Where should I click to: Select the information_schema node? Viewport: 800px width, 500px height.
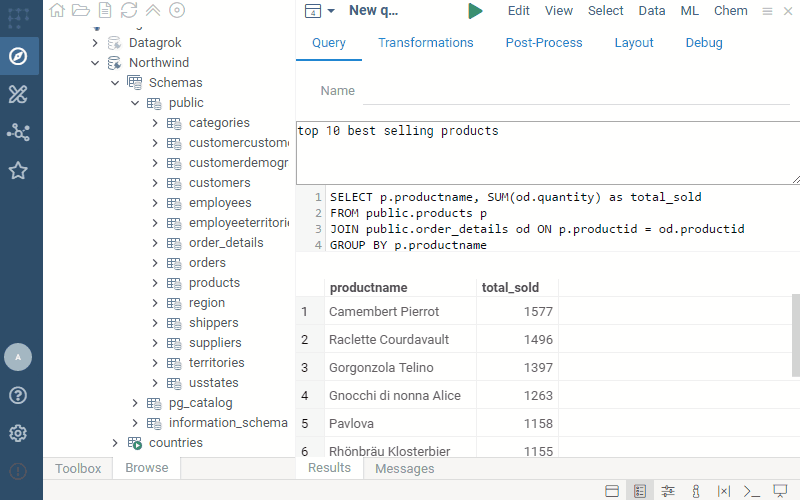click(228, 423)
